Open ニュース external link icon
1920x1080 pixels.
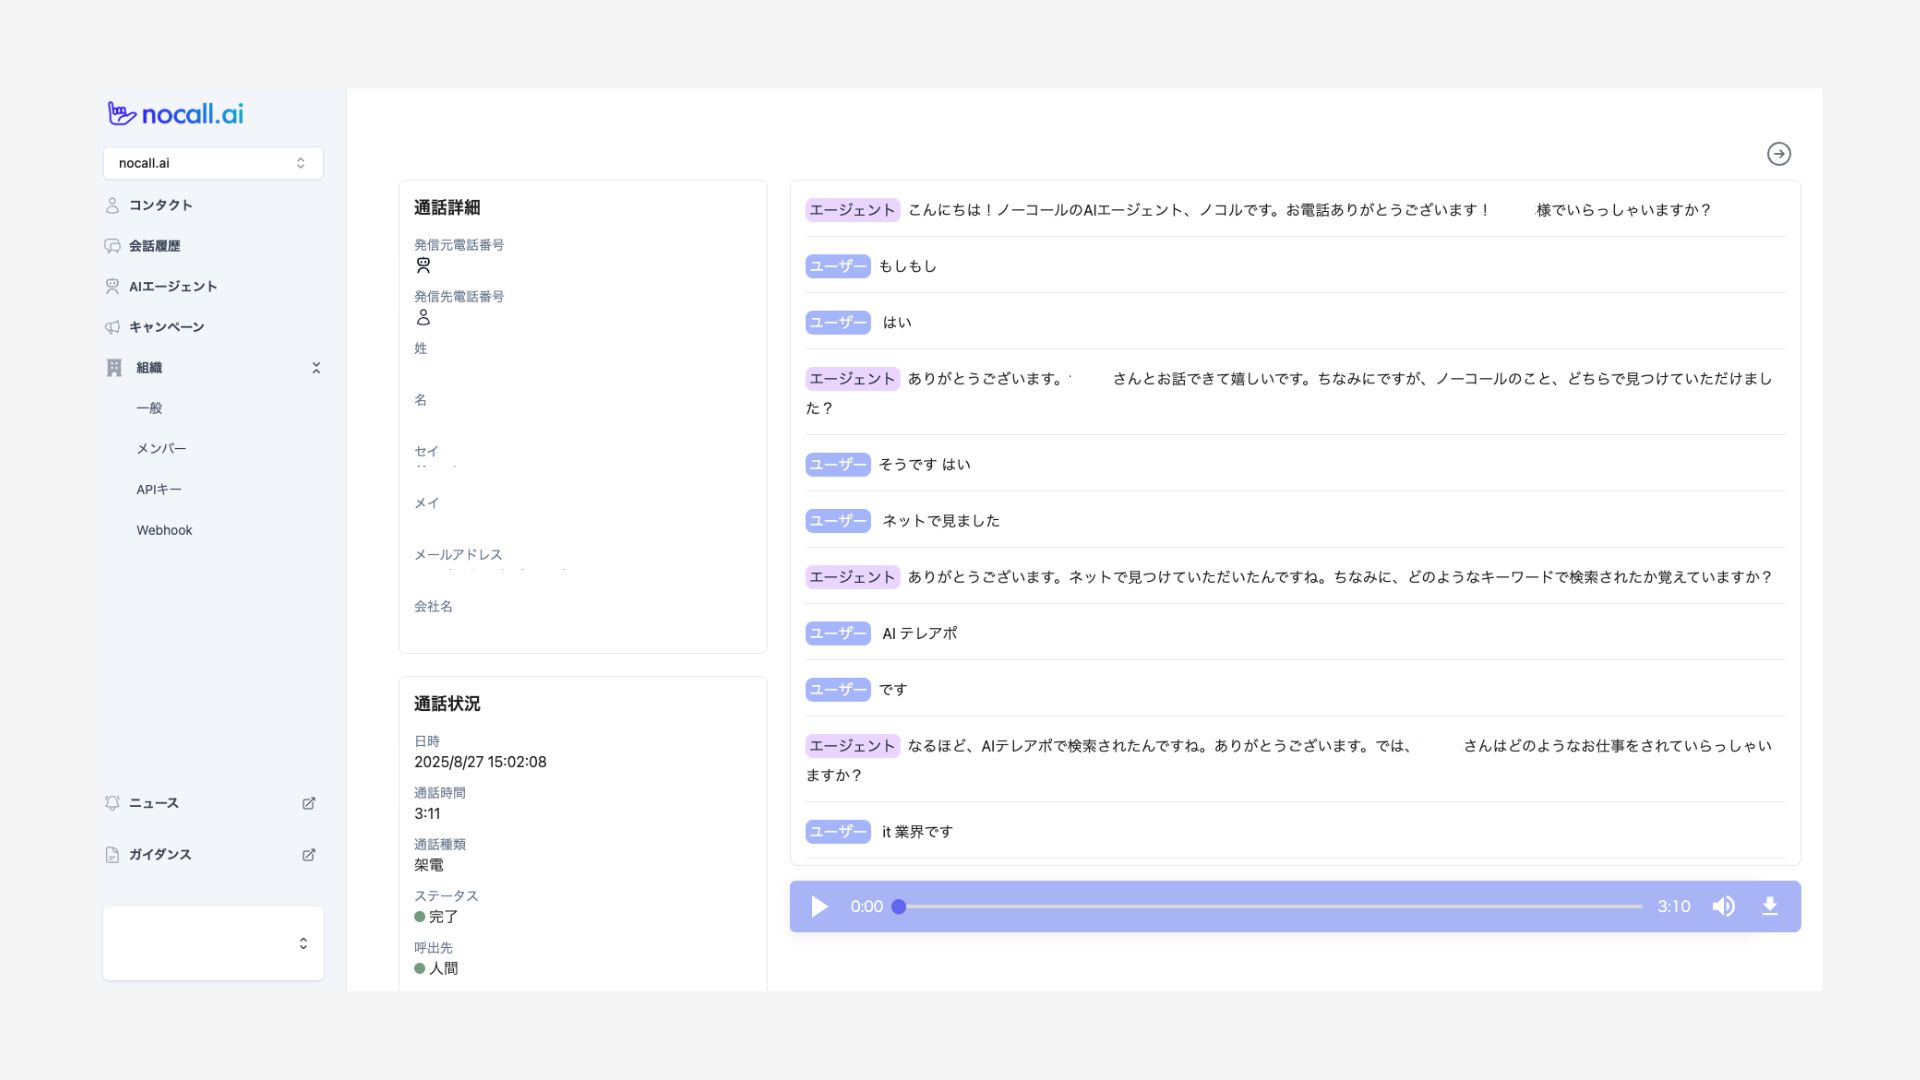309,803
